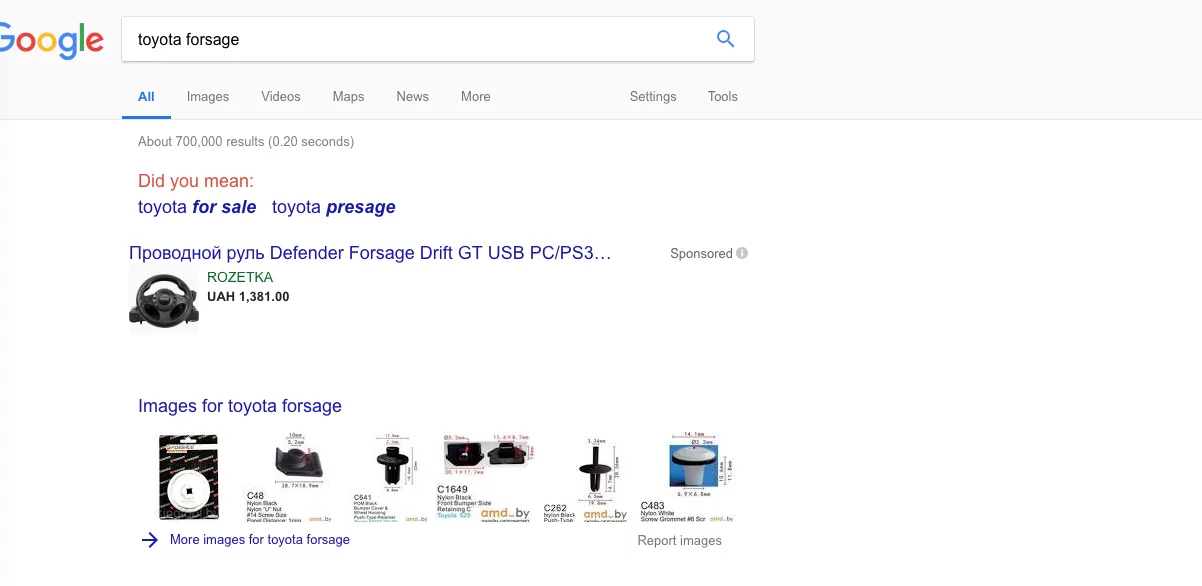Screen dimensions: 1202x586
Task: Click the blue magnifier search icon
Action: click(726, 40)
